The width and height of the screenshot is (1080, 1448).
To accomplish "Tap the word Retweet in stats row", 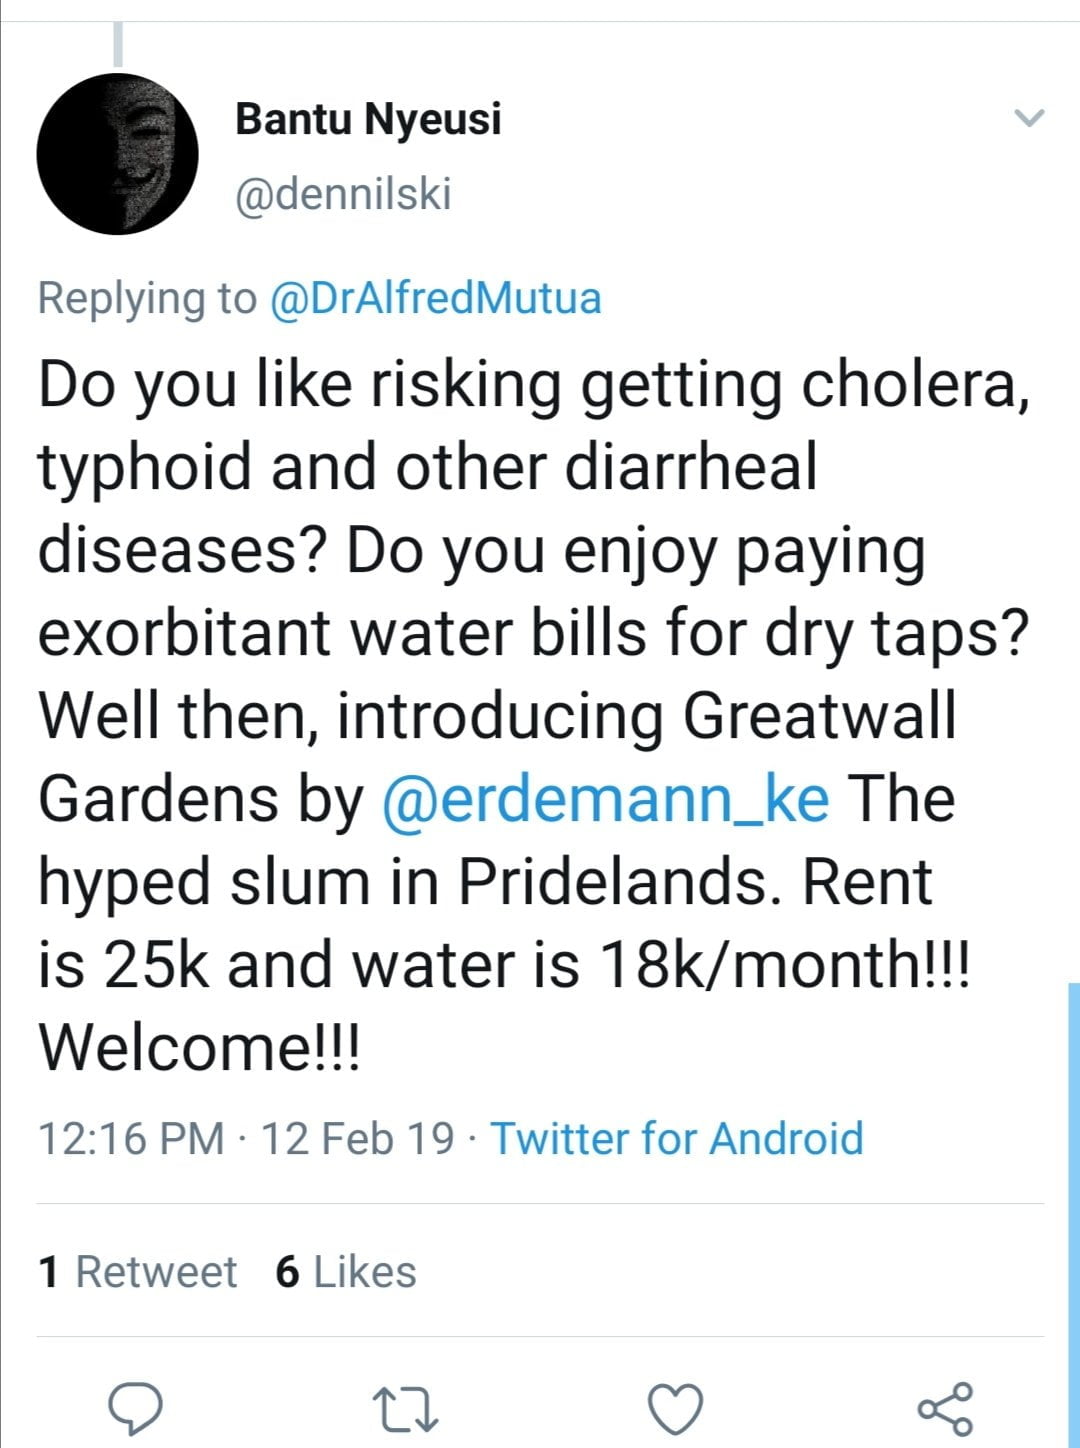I will coord(157,1272).
